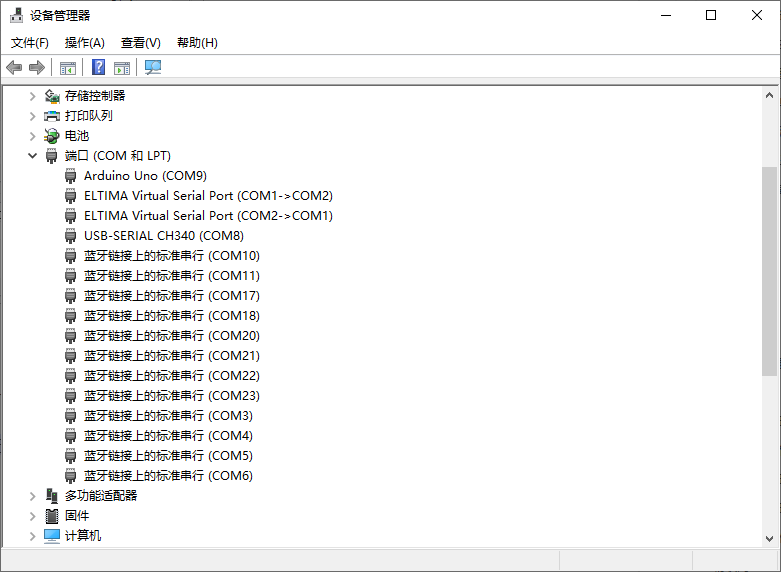
Task: Select Bluetooth serial port (COM21) text
Action: [x=172, y=356]
